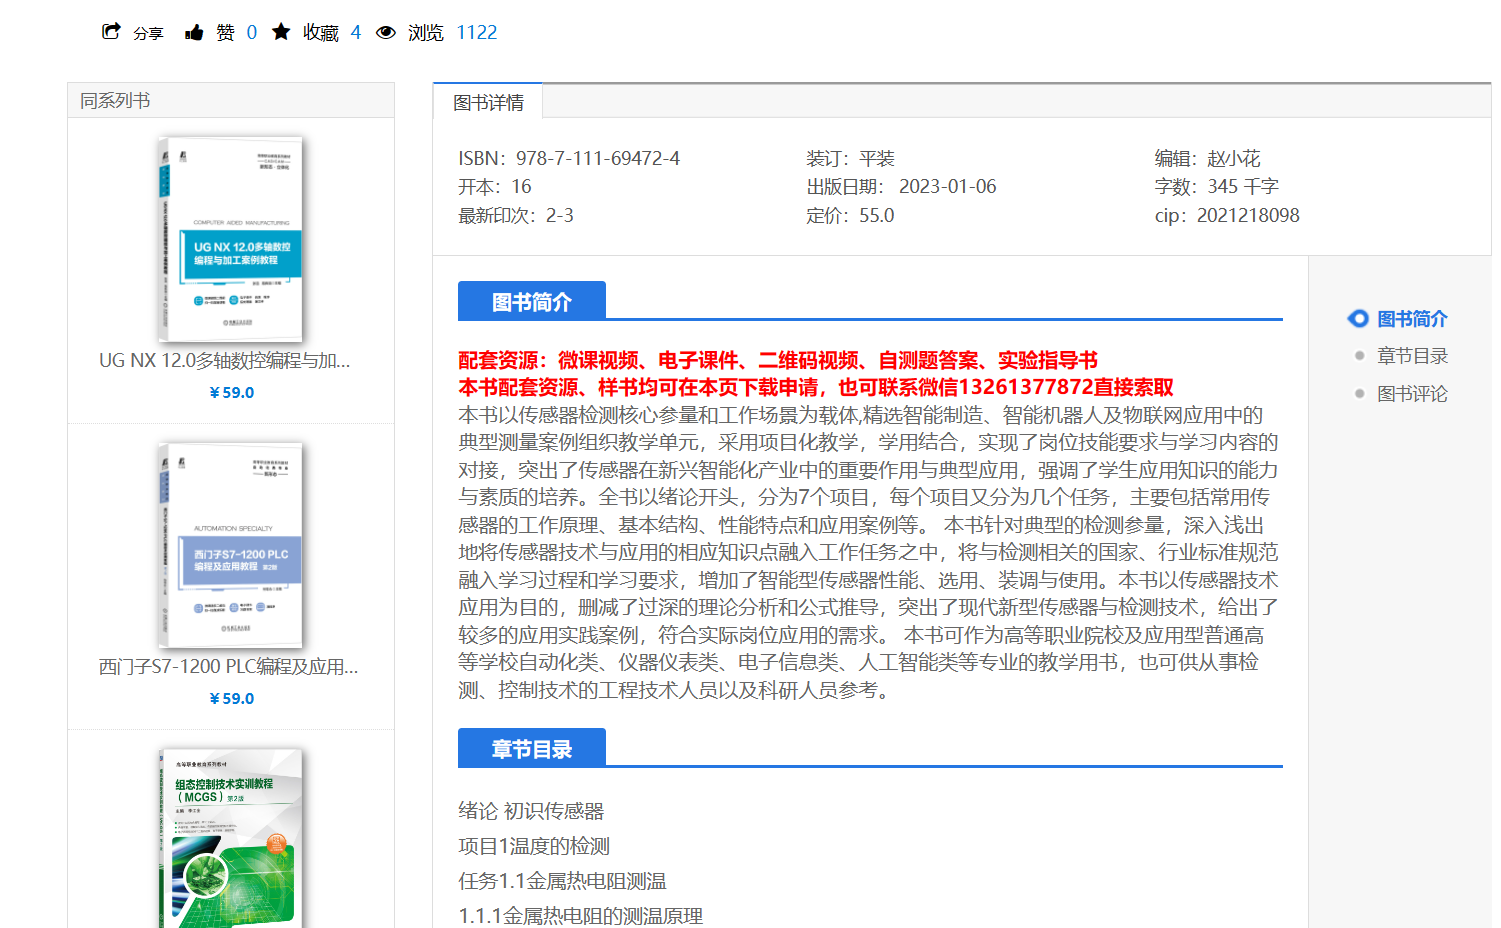The height and width of the screenshot is (928, 1501).
Task: Click the share arrow icon
Action: (x=111, y=32)
